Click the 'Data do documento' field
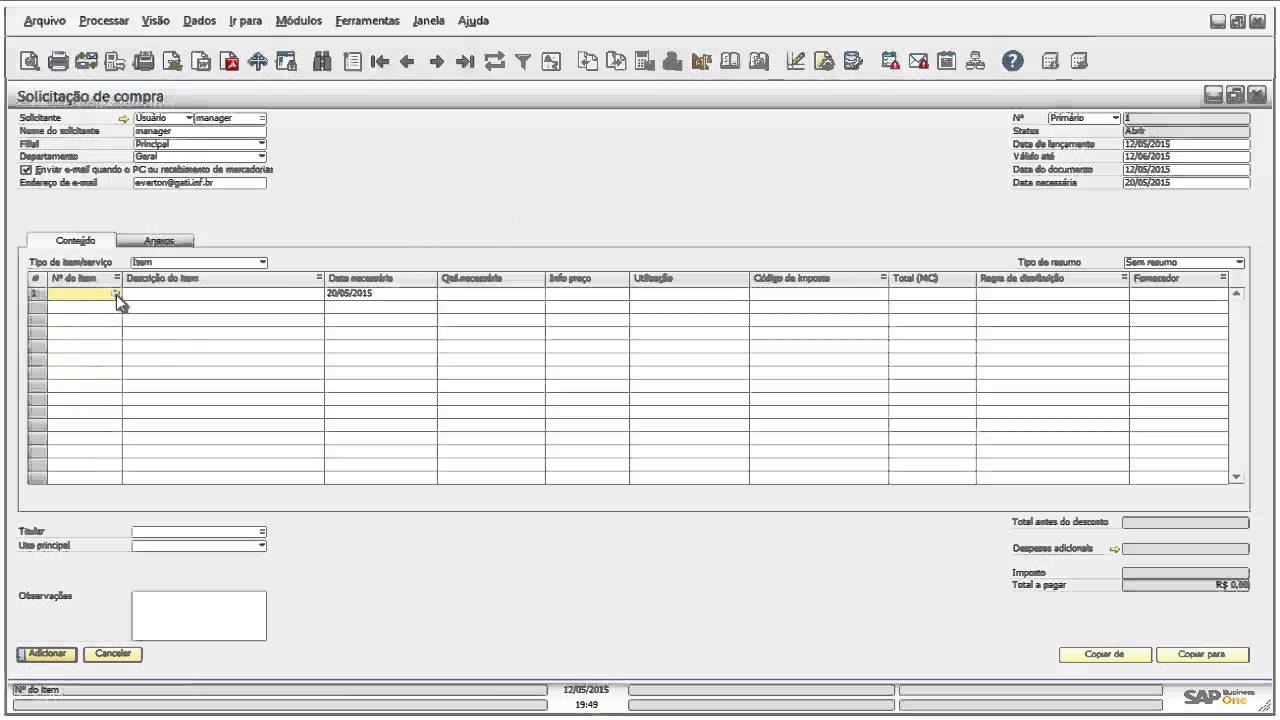Image resolution: width=1280 pixels, height=720 pixels. click(x=1186, y=170)
